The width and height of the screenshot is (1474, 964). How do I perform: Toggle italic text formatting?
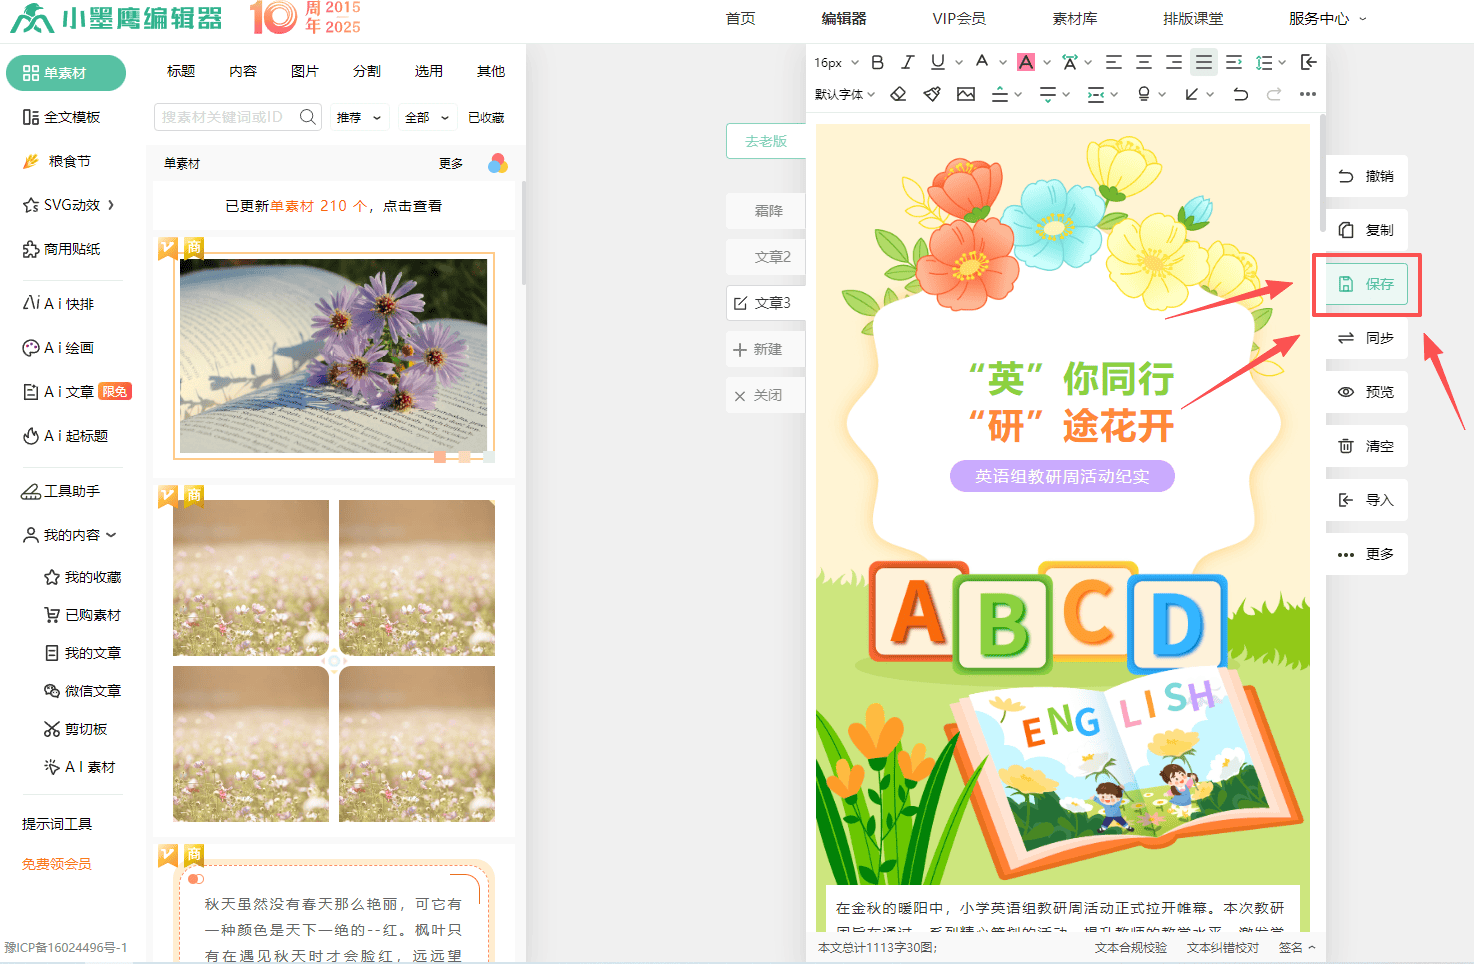pyautogui.click(x=907, y=62)
